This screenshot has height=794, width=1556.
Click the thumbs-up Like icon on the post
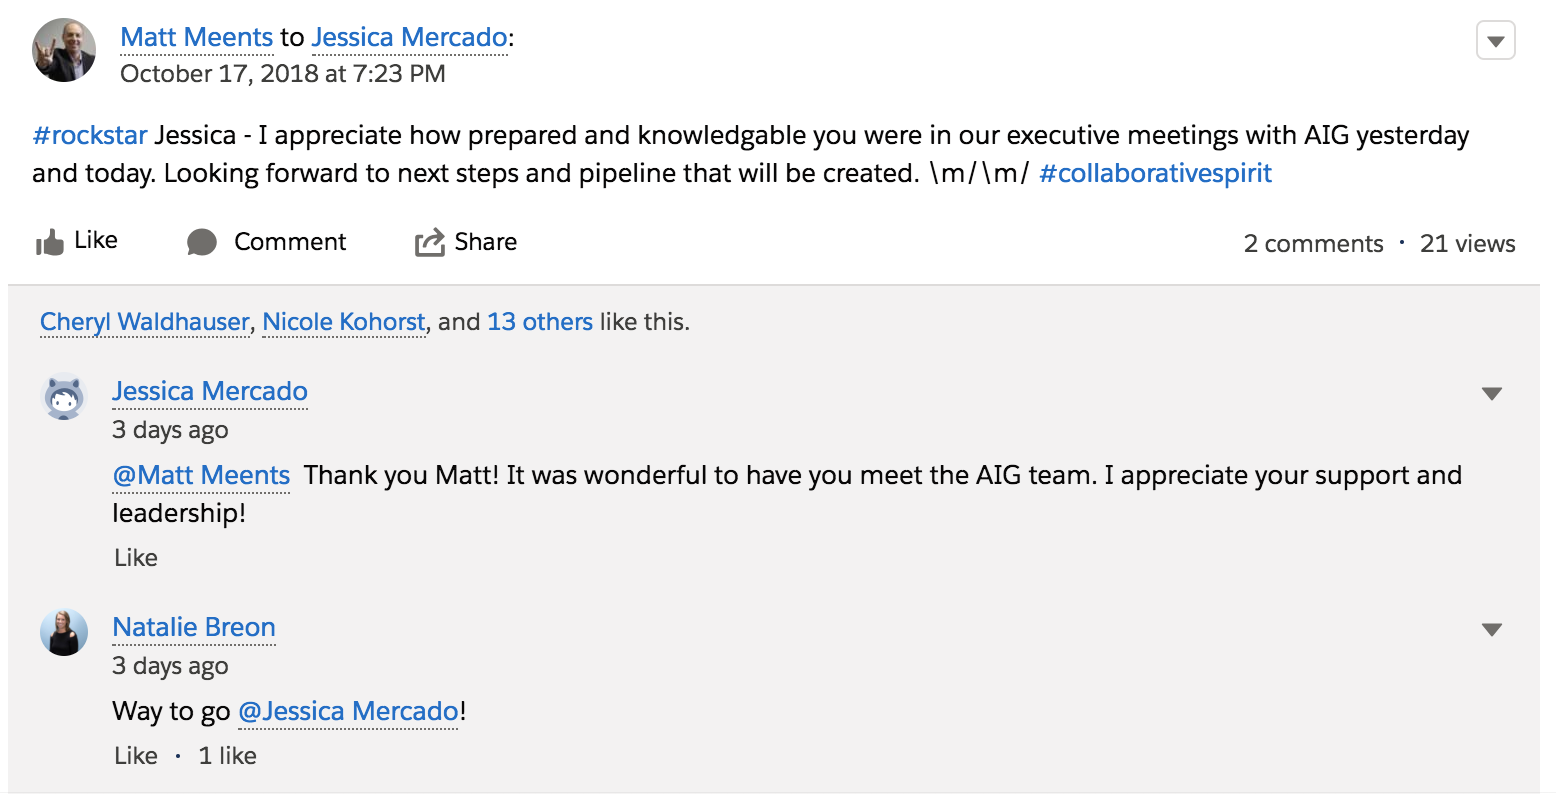(x=50, y=242)
